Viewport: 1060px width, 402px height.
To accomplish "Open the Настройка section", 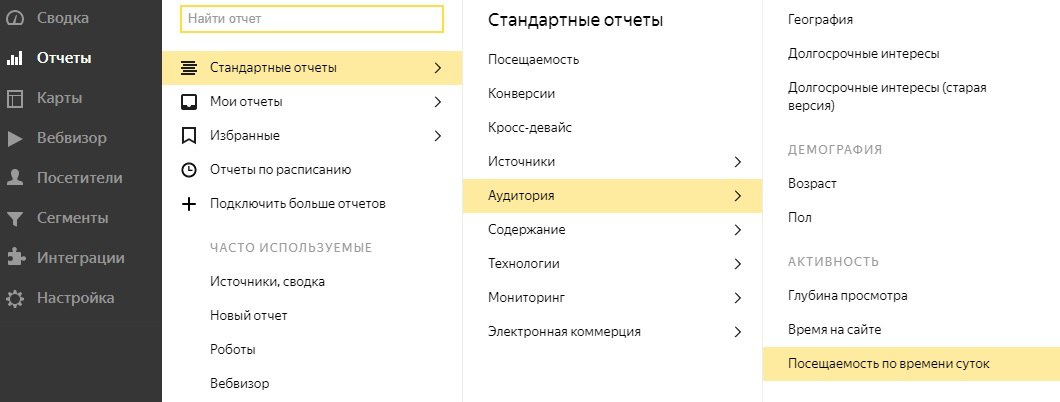I will tap(75, 298).
